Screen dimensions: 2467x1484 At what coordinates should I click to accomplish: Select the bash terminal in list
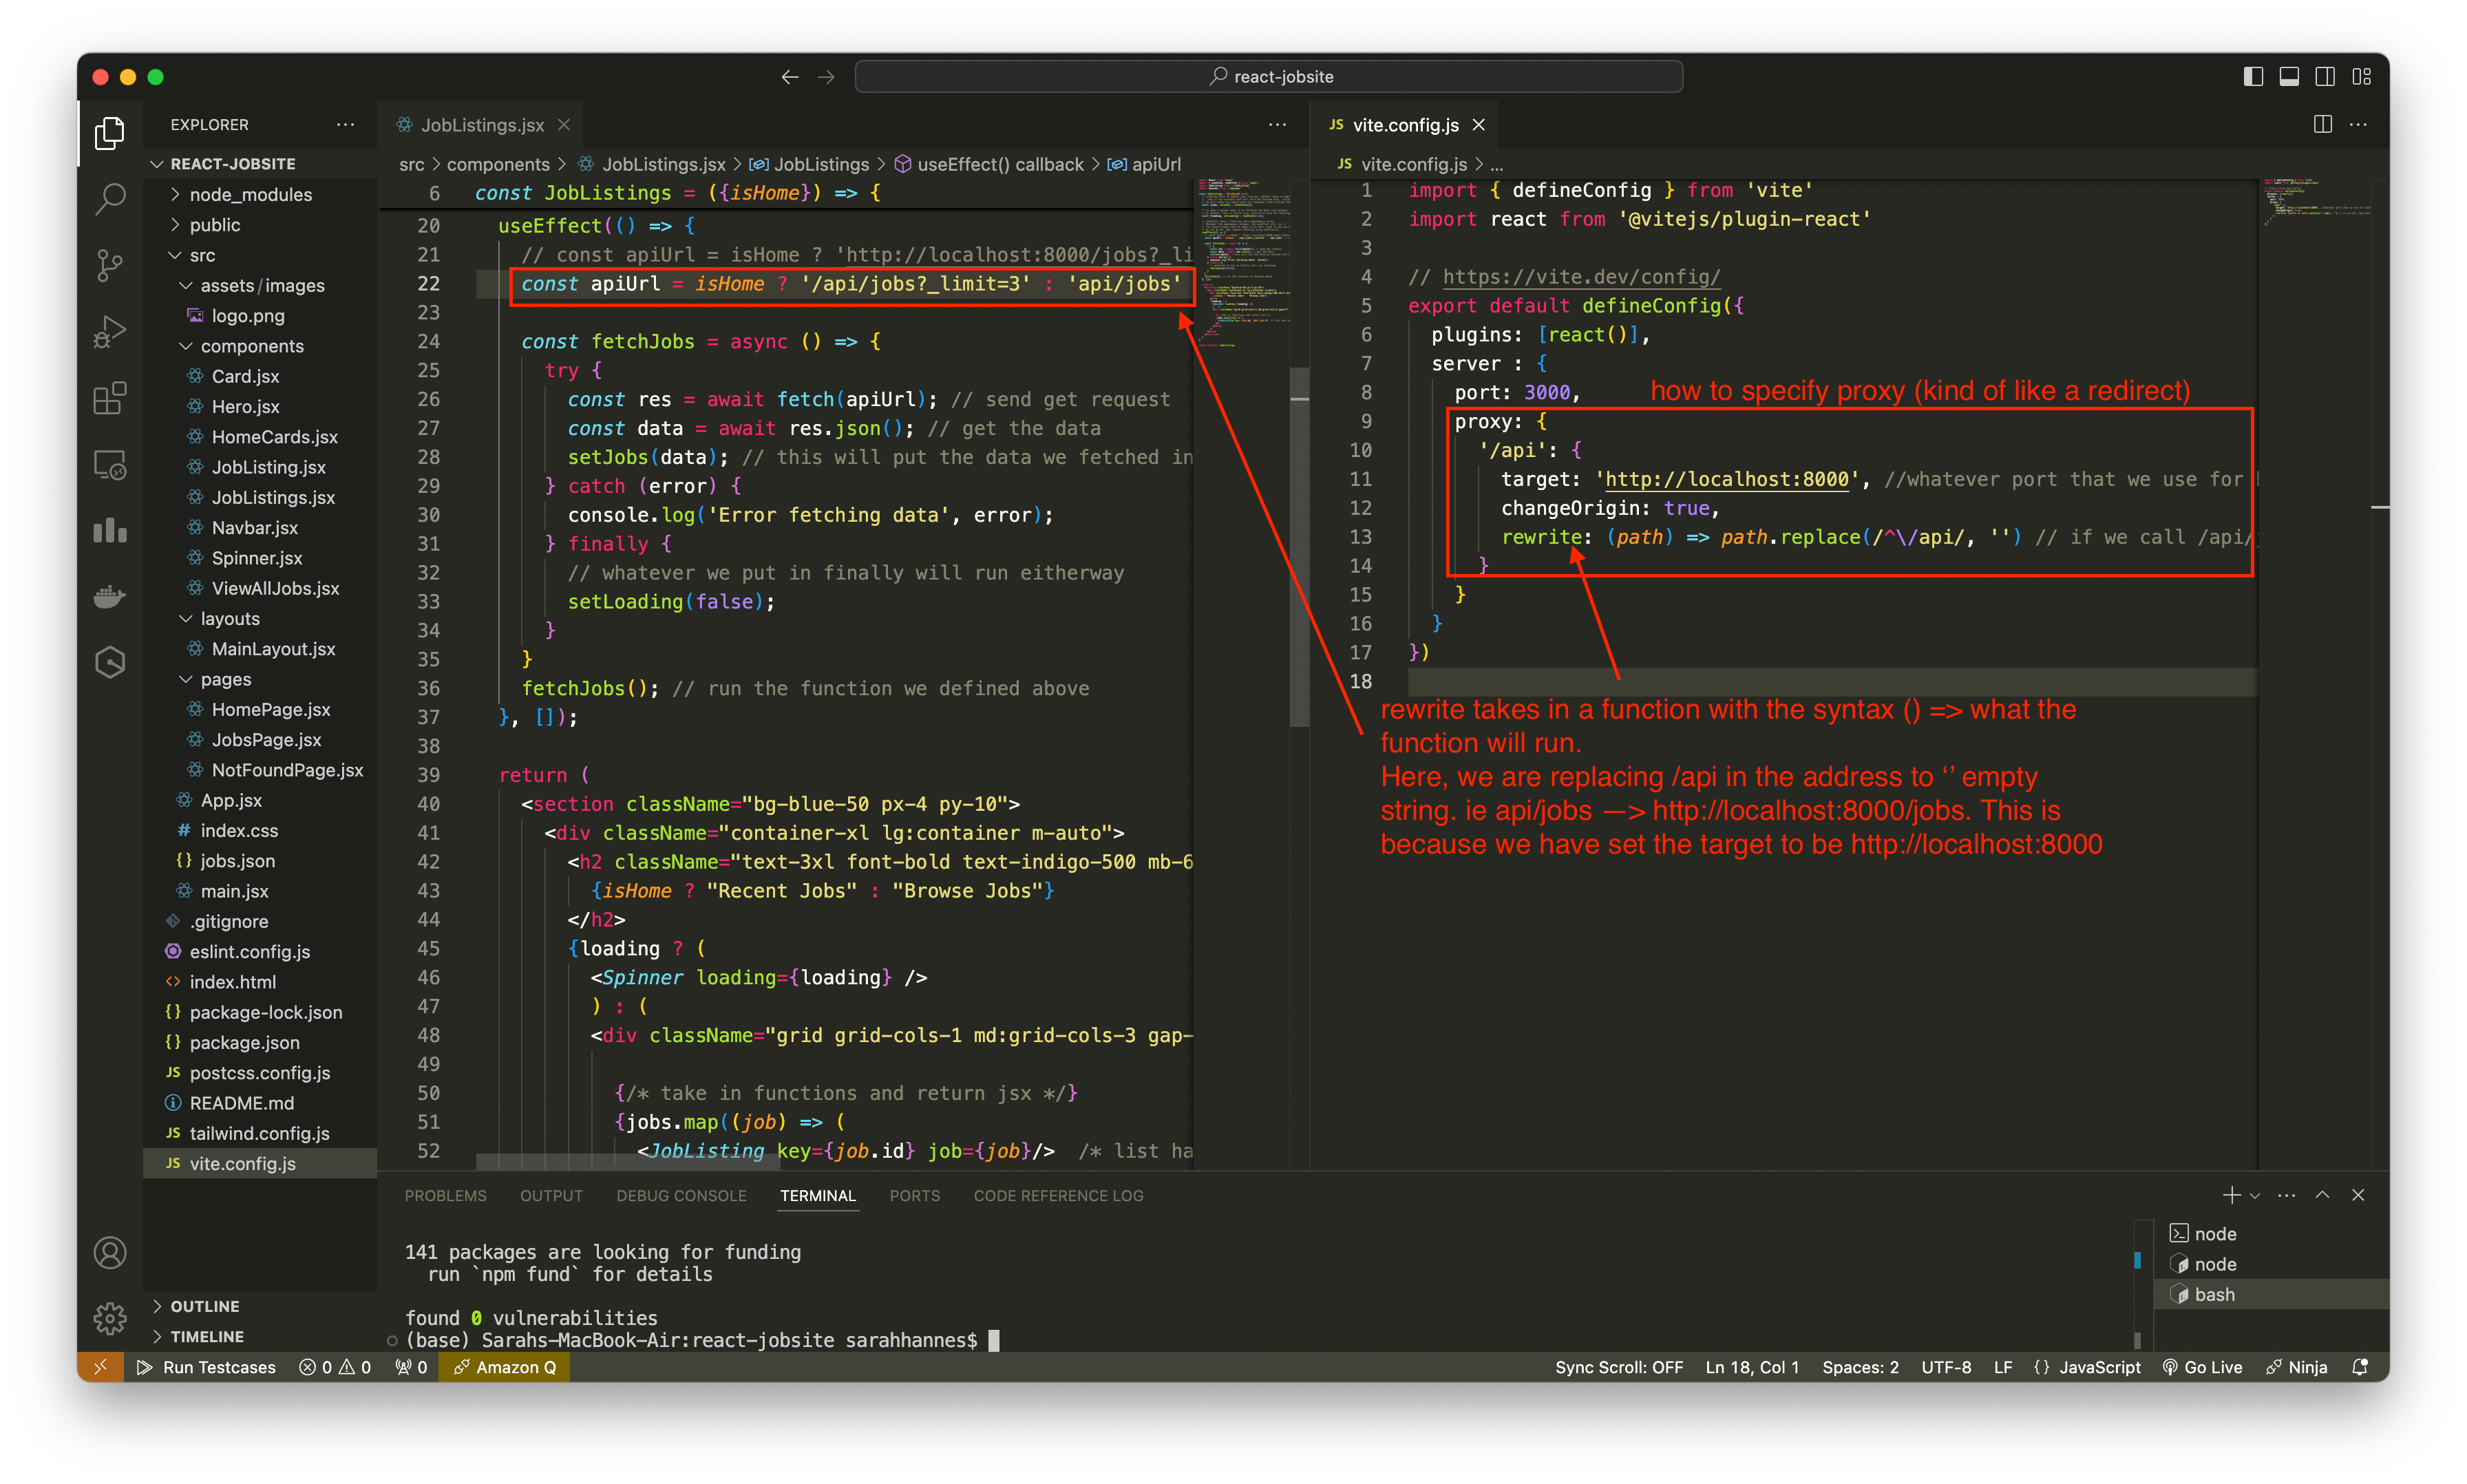(x=2272, y=1294)
